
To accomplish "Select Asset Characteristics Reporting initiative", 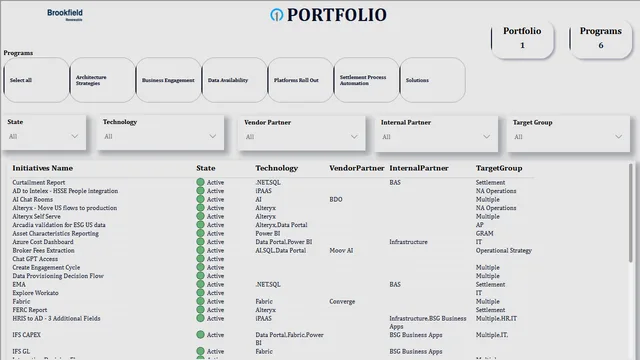I will (56, 233).
